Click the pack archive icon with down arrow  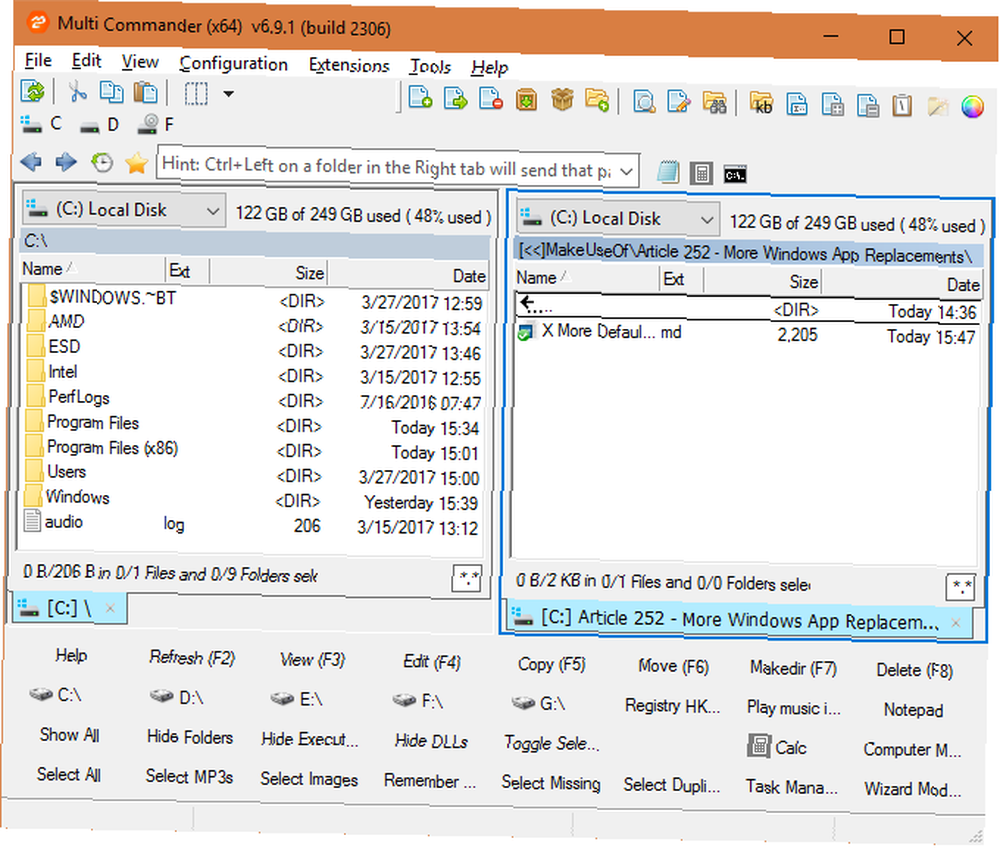tap(526, 99)
